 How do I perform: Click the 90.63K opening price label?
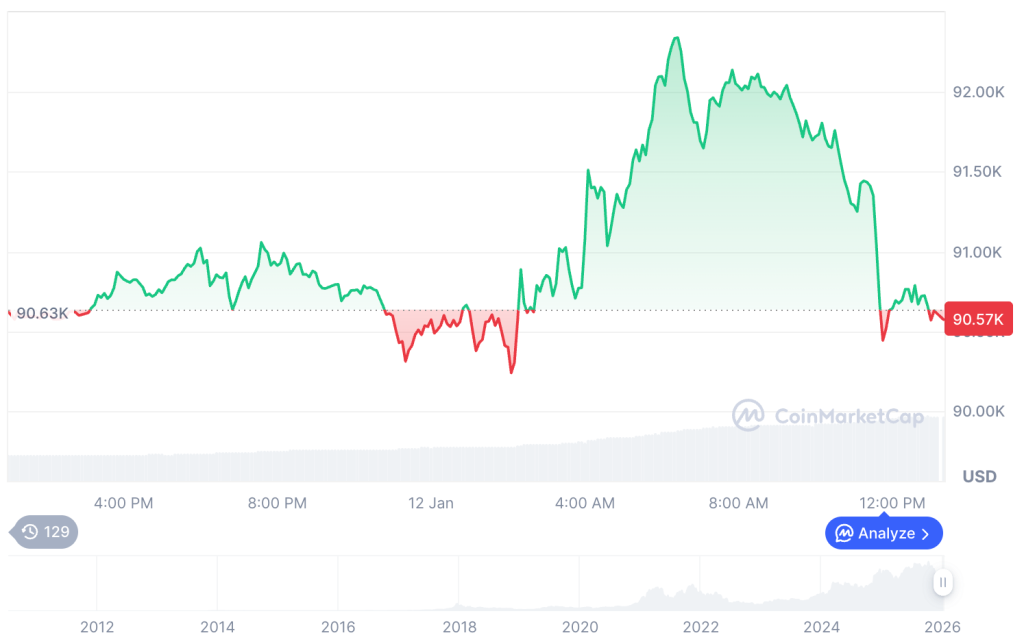pyautogui.click(x=42, y=313)
